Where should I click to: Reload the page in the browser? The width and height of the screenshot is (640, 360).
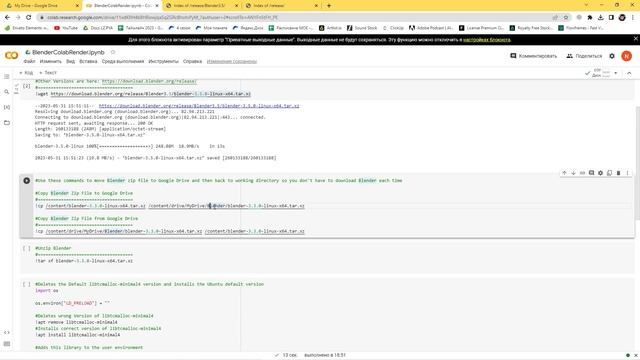[x=29, y=17]
